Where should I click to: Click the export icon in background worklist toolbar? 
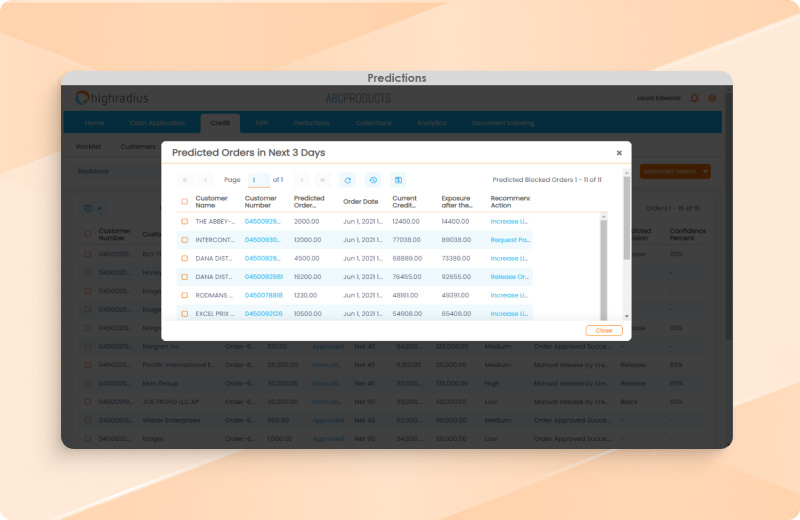pos(88,208)
